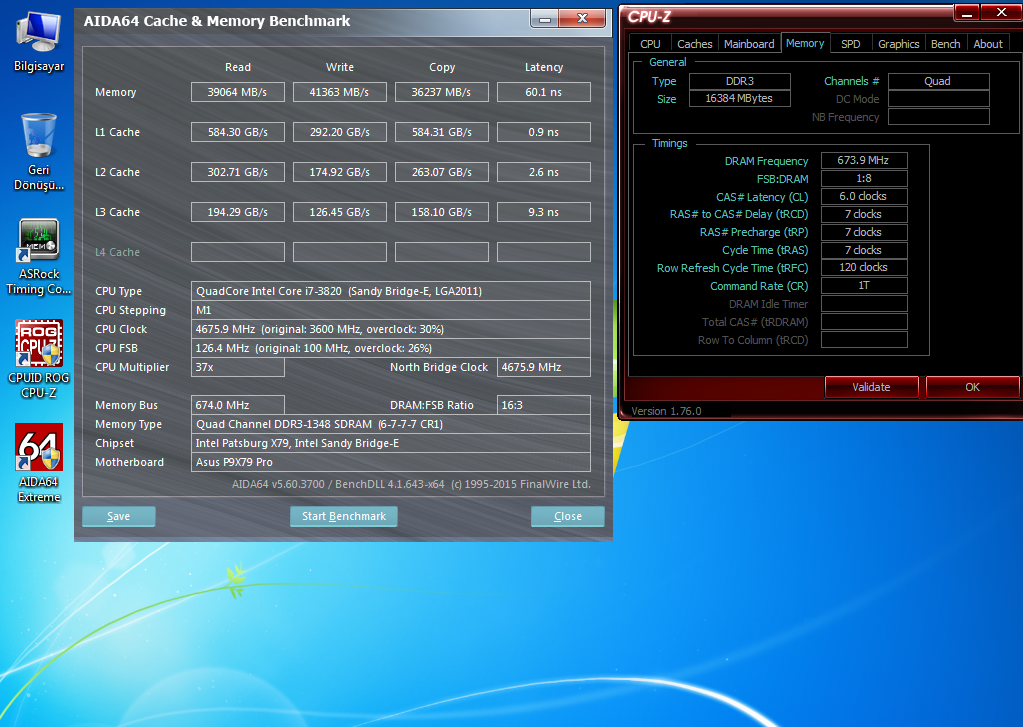Click Save in AIDA64 benchmark window
The image size is (1023, 727).
pos(119,516)
